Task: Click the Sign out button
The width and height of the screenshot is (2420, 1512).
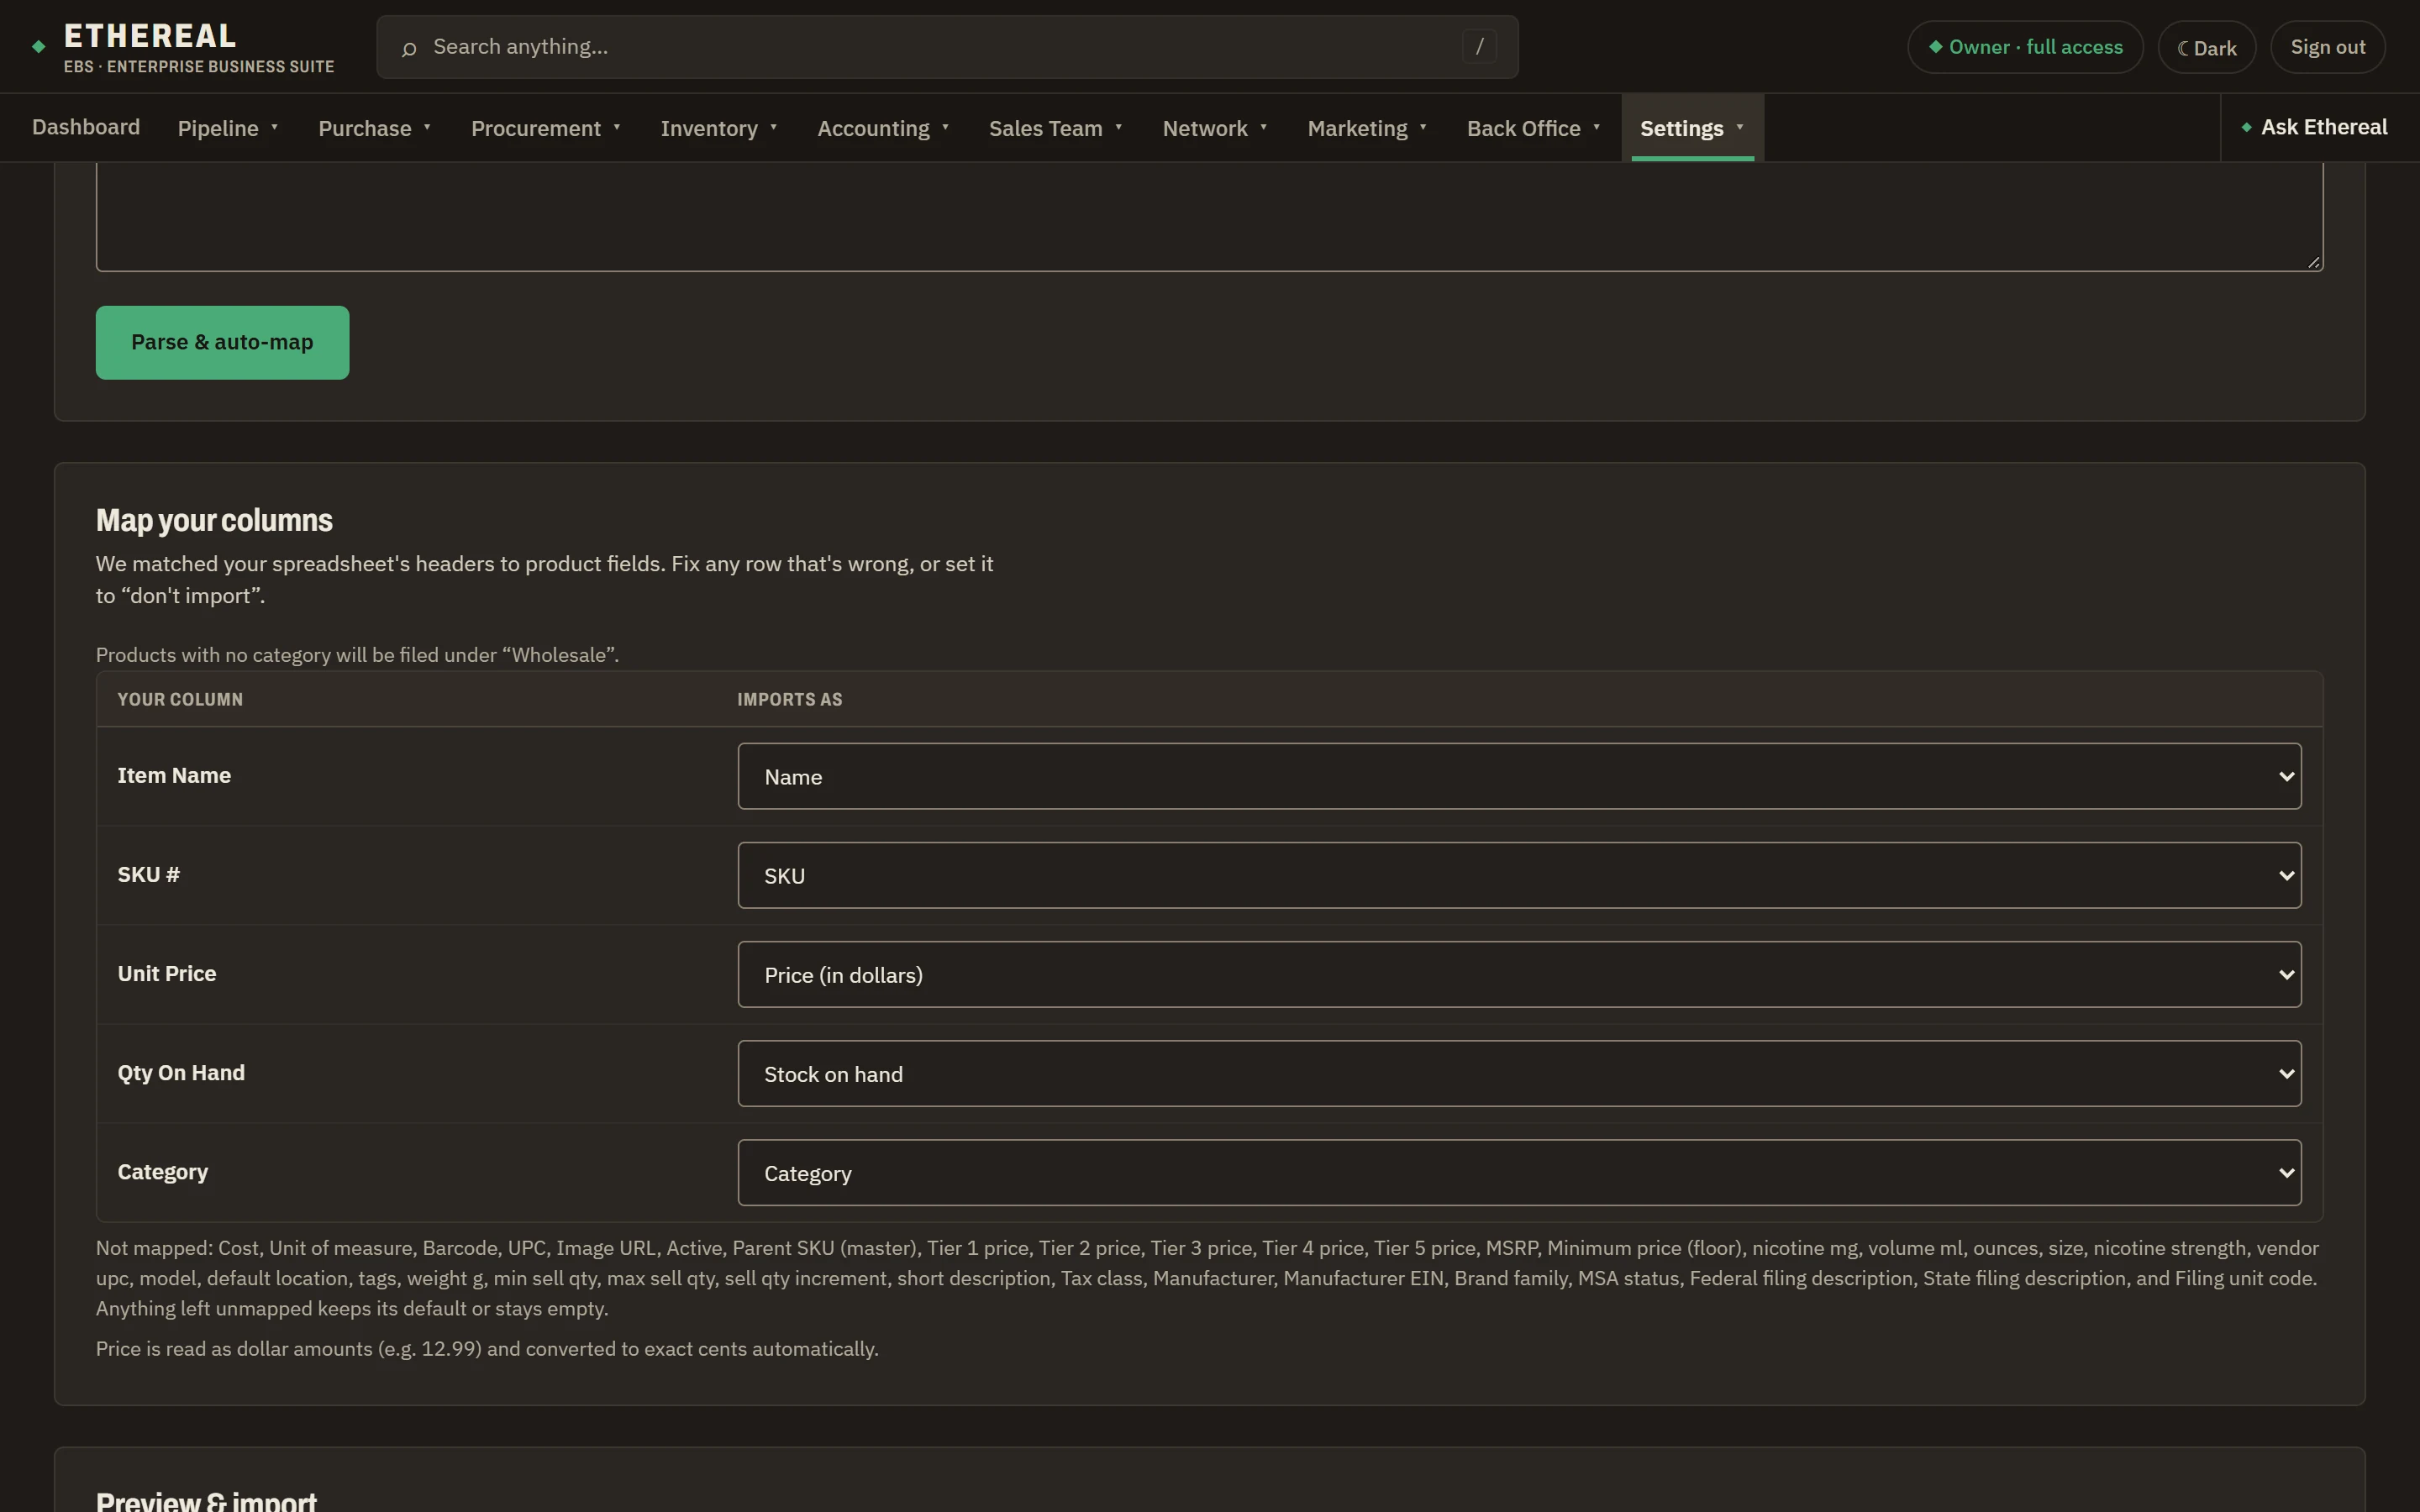Action: point(2327,47)
